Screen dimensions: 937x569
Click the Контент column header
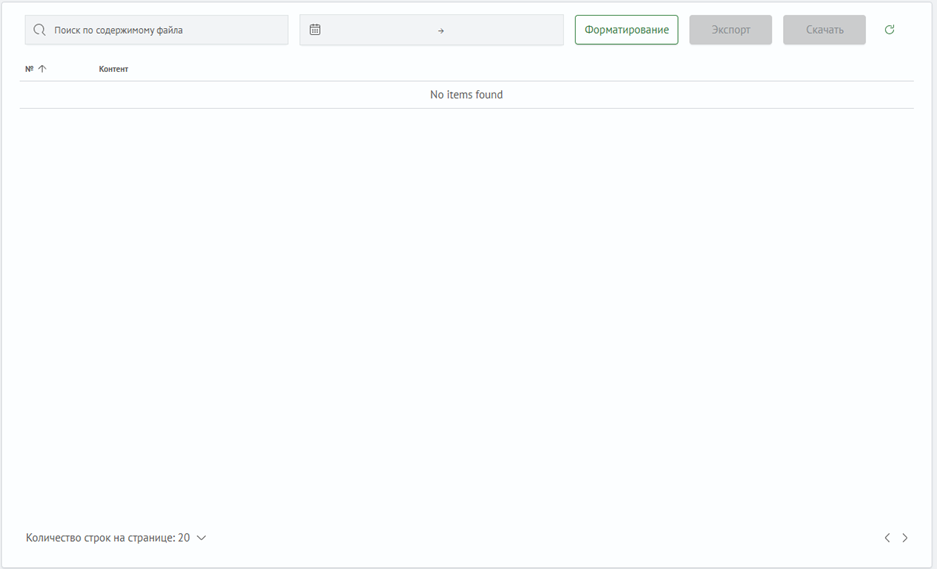coord(113,69)
